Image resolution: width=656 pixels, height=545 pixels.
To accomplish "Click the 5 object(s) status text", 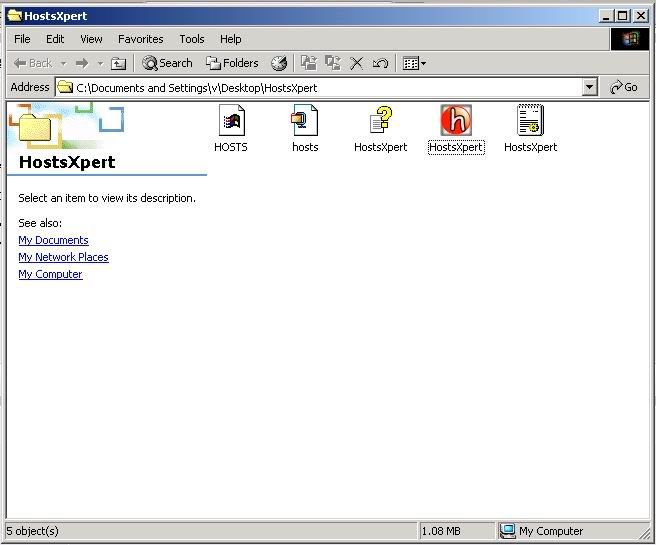I will pyautogui.click(x=32, y=531).
